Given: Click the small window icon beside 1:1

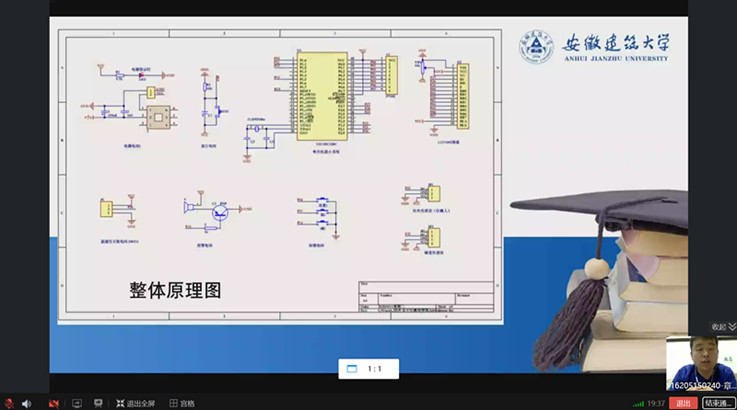Looking at the screenshot, I should 352,369.
